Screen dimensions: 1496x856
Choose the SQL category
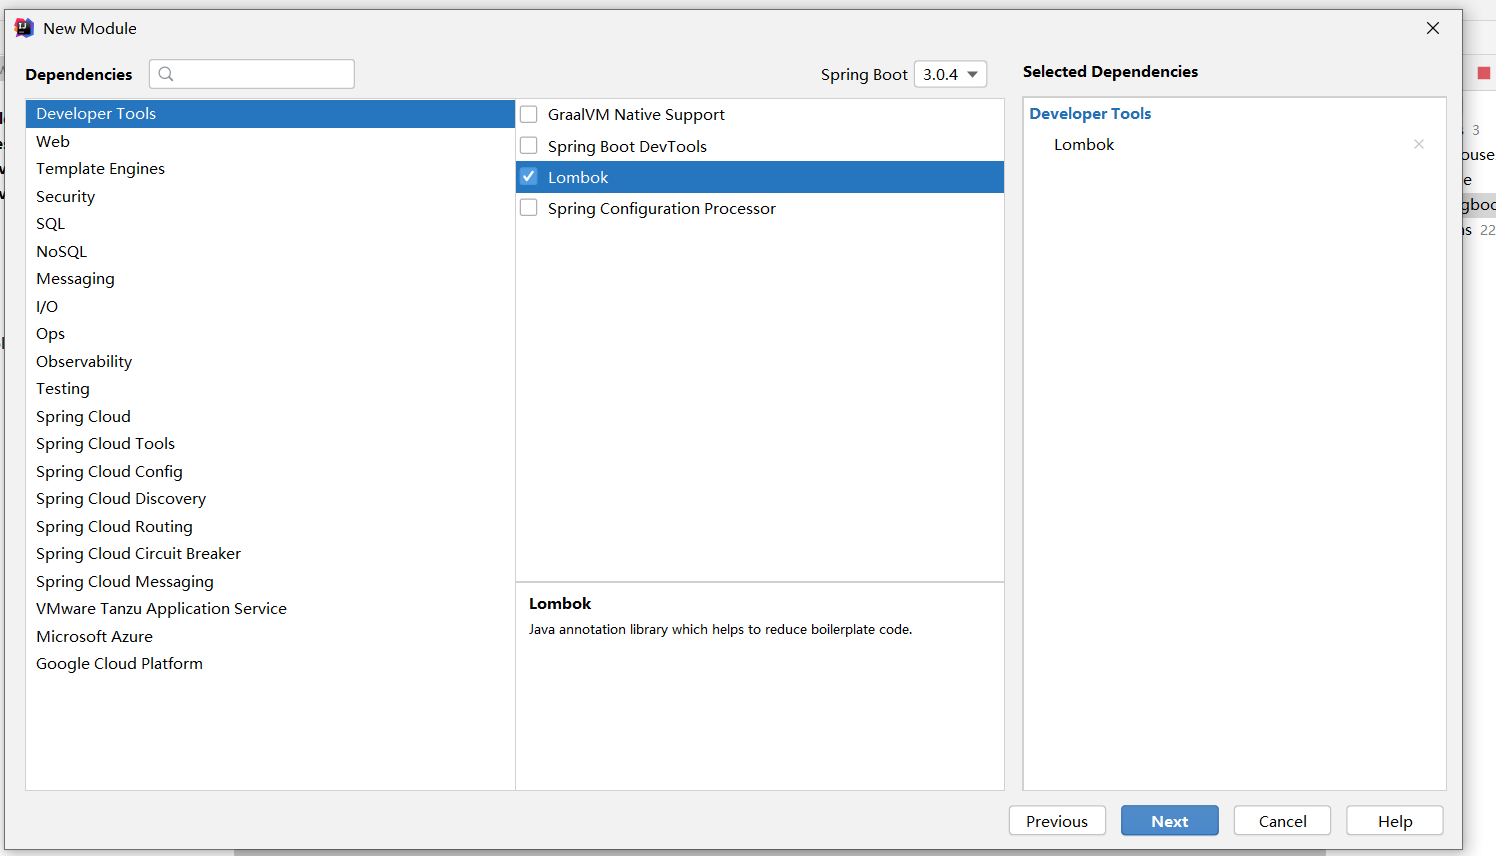(x=51, y=224)
